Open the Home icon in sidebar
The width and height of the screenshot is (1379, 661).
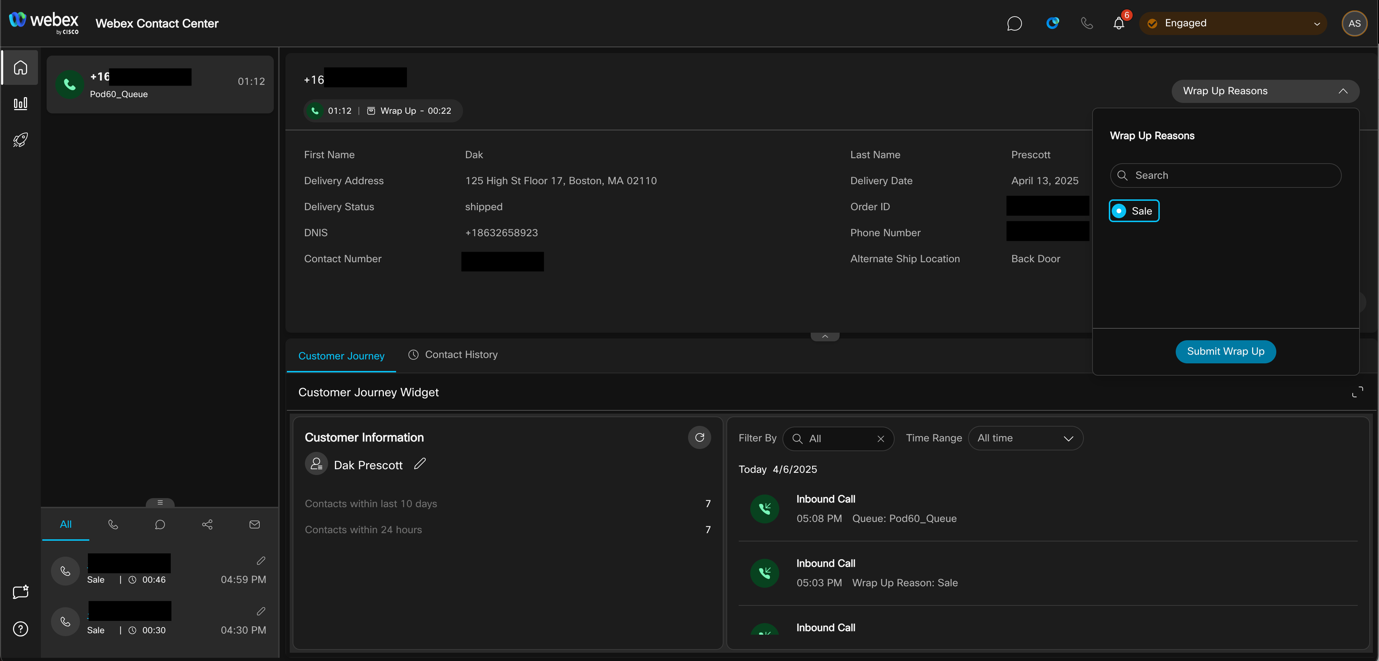point(20,68)
